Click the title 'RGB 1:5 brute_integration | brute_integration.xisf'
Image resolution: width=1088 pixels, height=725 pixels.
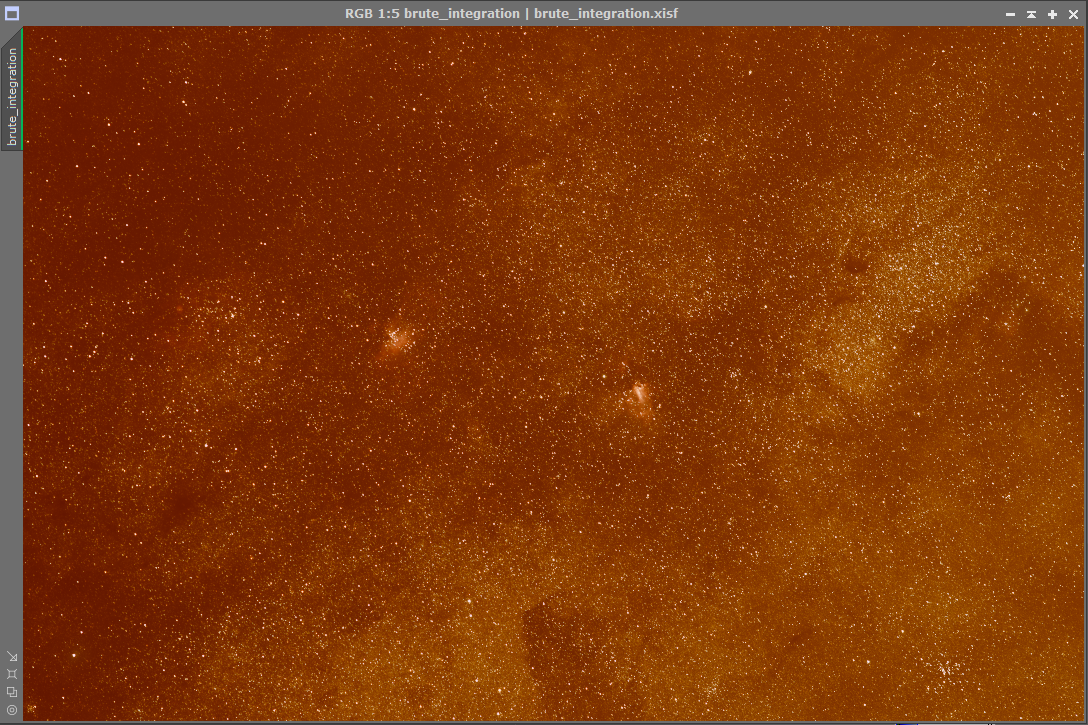click(511, 13)
